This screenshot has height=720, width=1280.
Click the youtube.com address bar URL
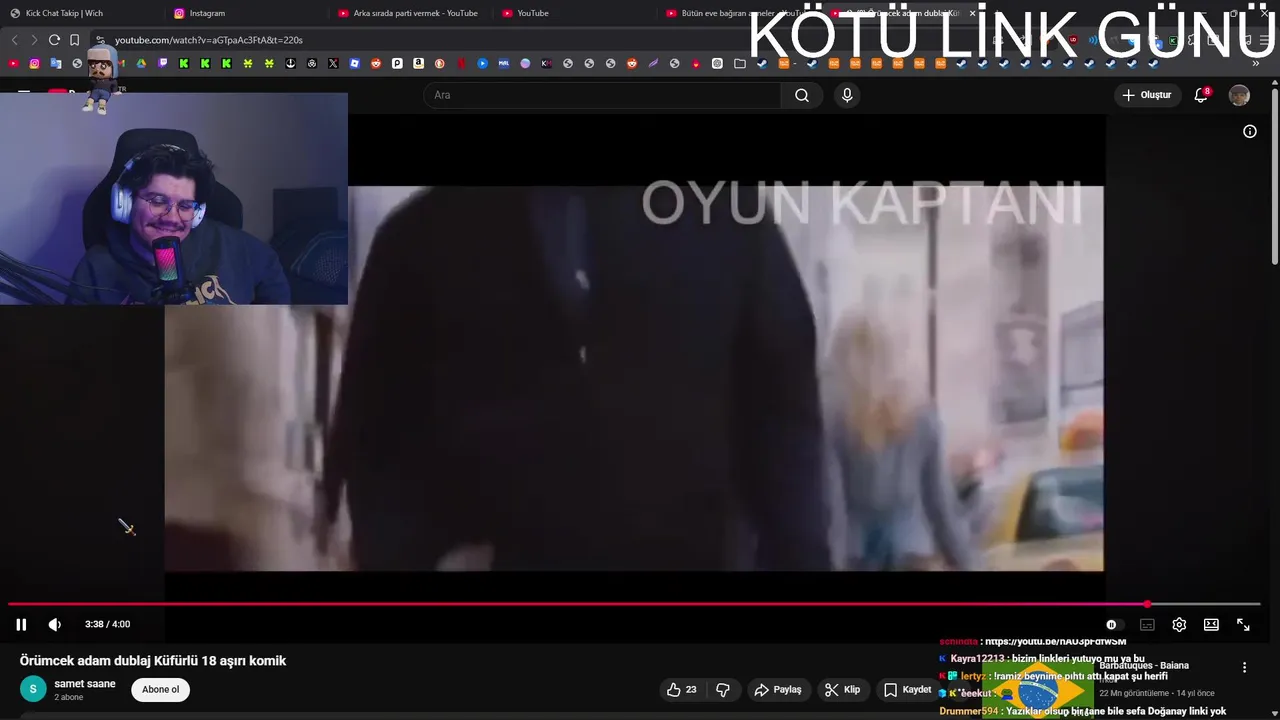tap(208, 40)
